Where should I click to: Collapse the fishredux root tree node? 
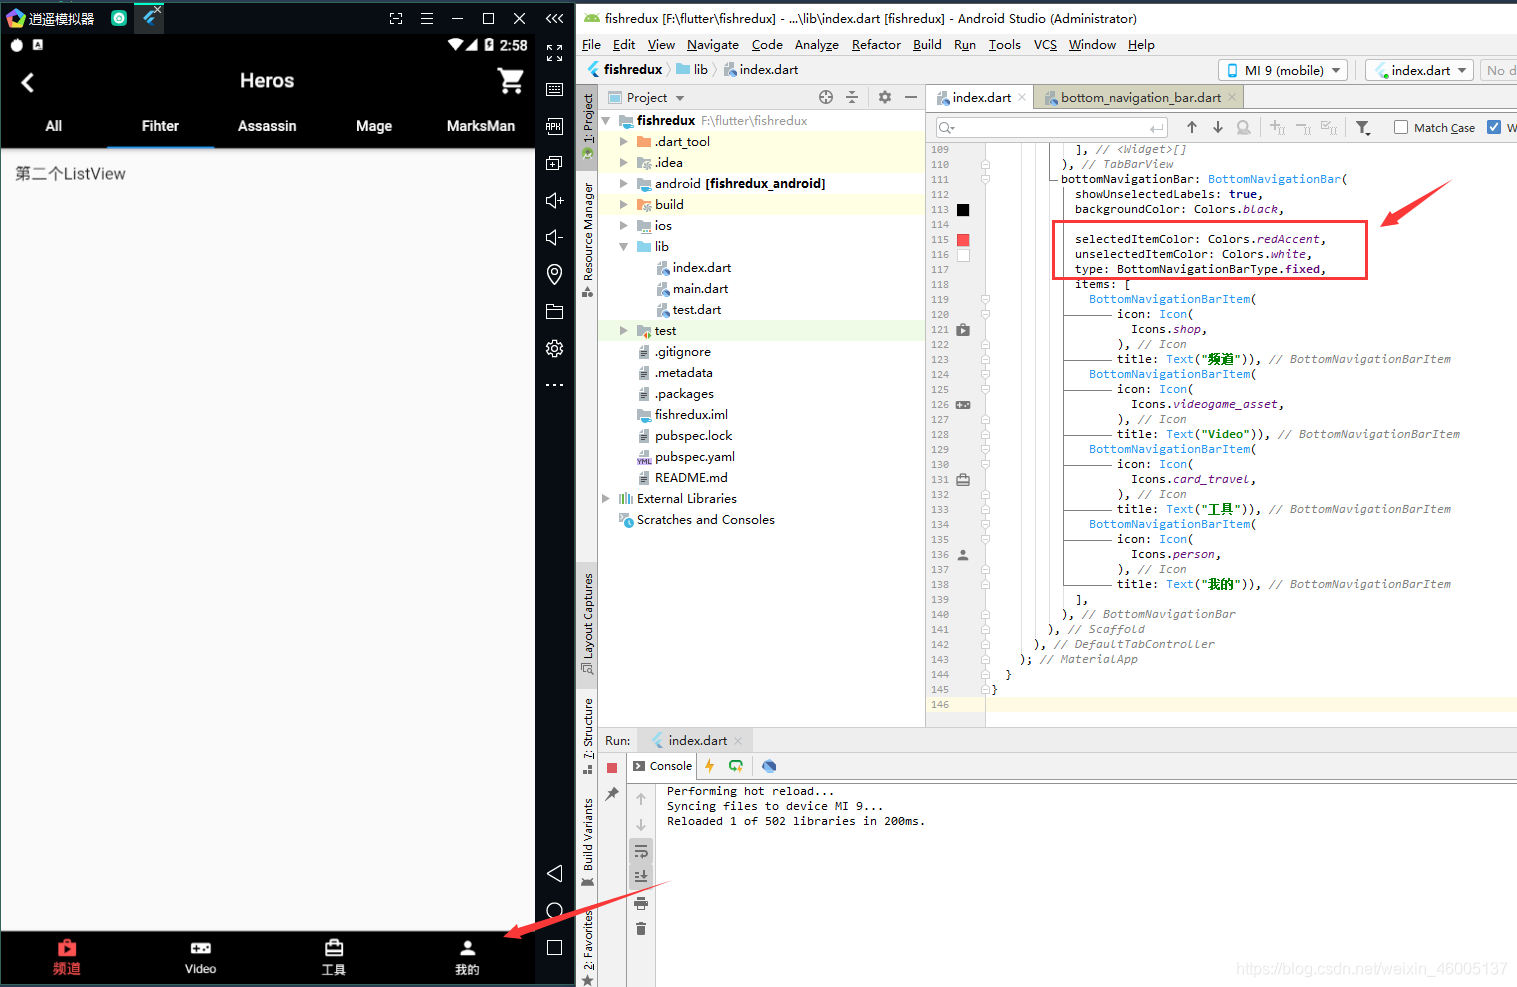point(606,120)
